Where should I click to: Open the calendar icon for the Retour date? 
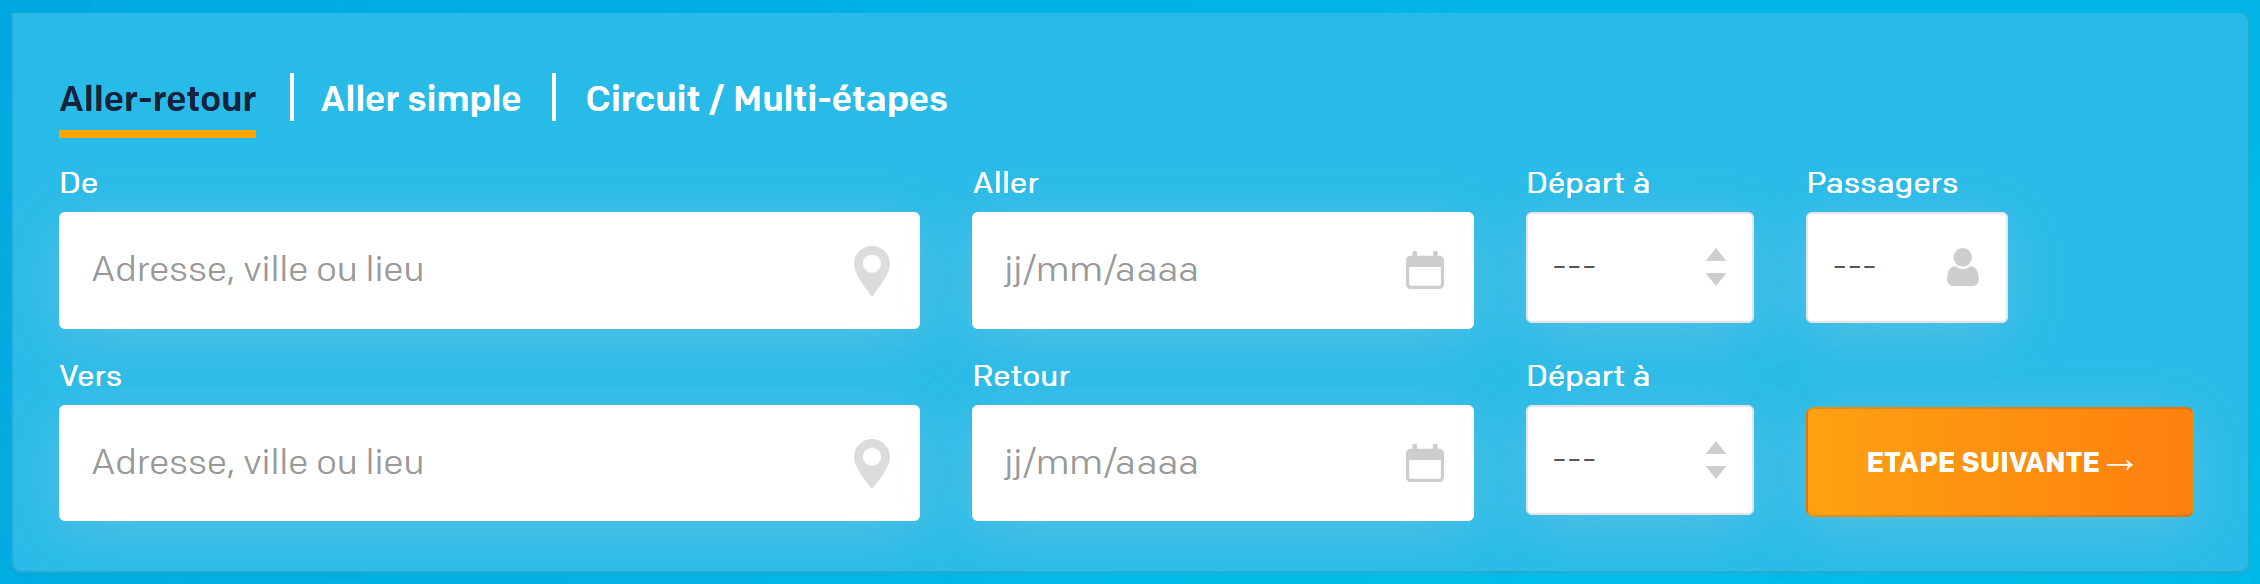click(x=1424, y=463)
